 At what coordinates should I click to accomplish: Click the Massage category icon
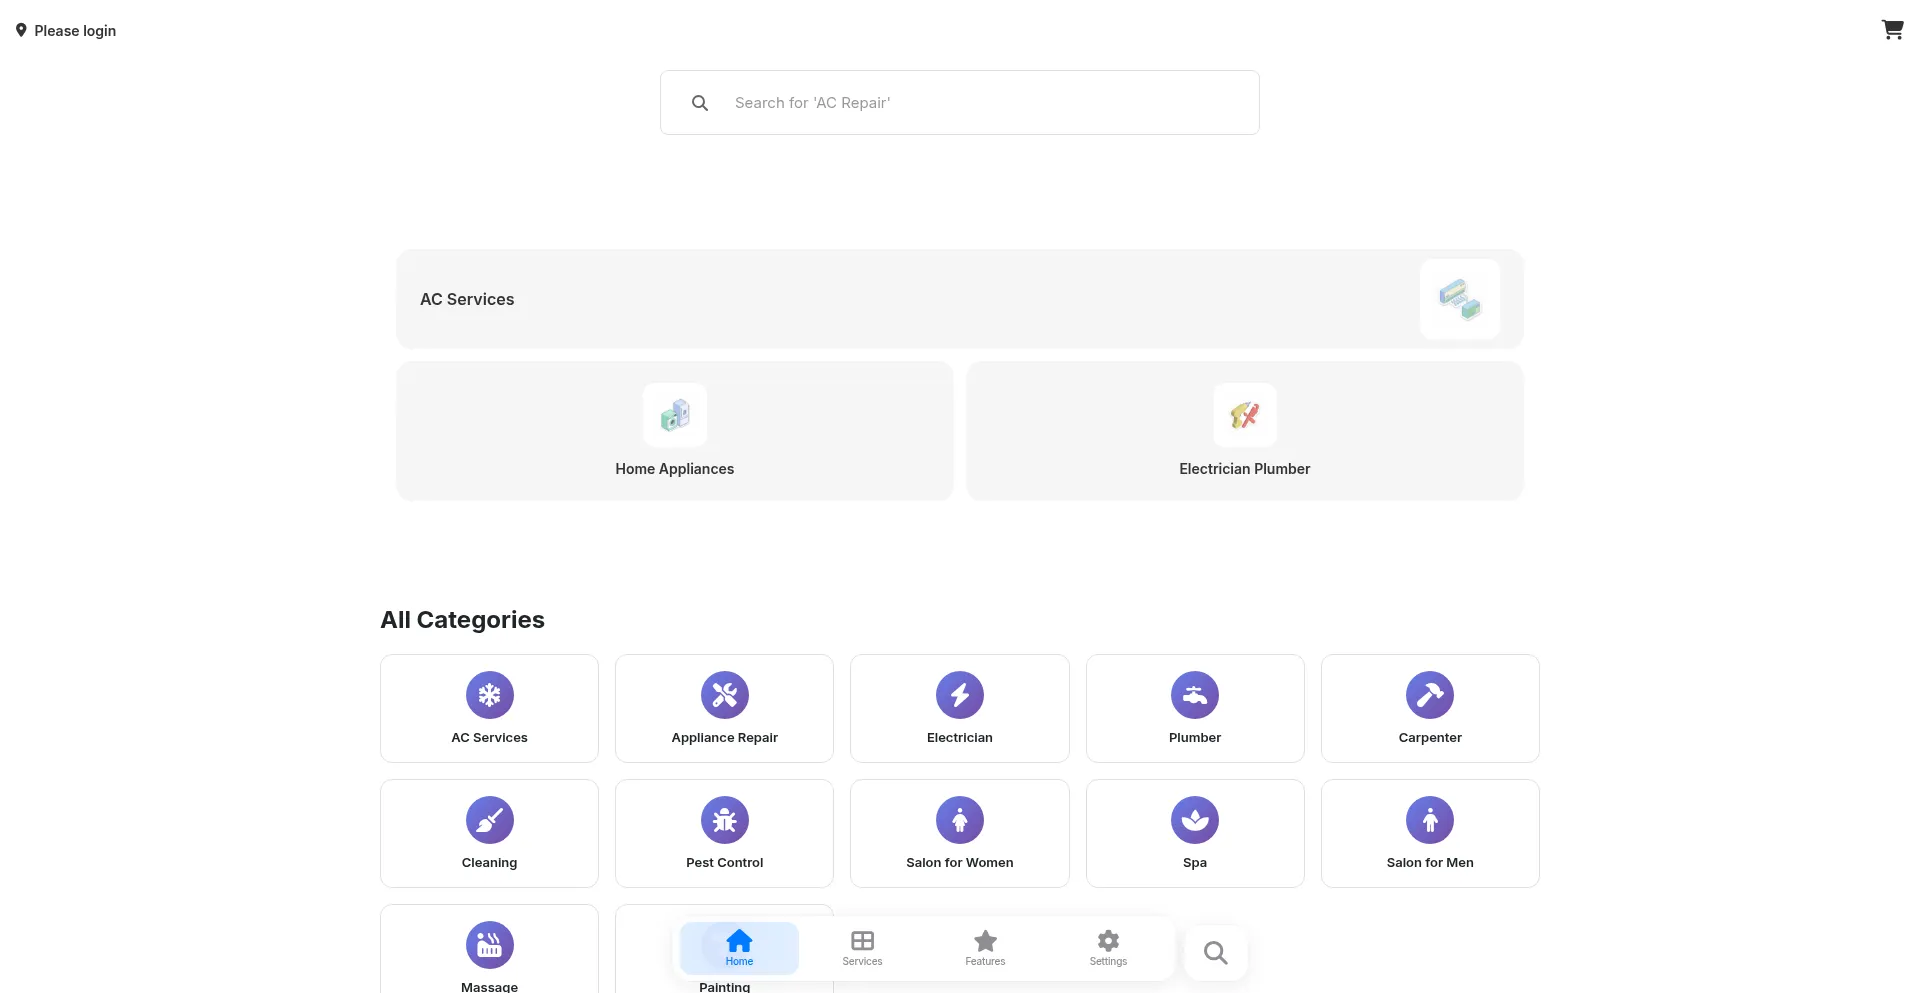coord(489,945)
